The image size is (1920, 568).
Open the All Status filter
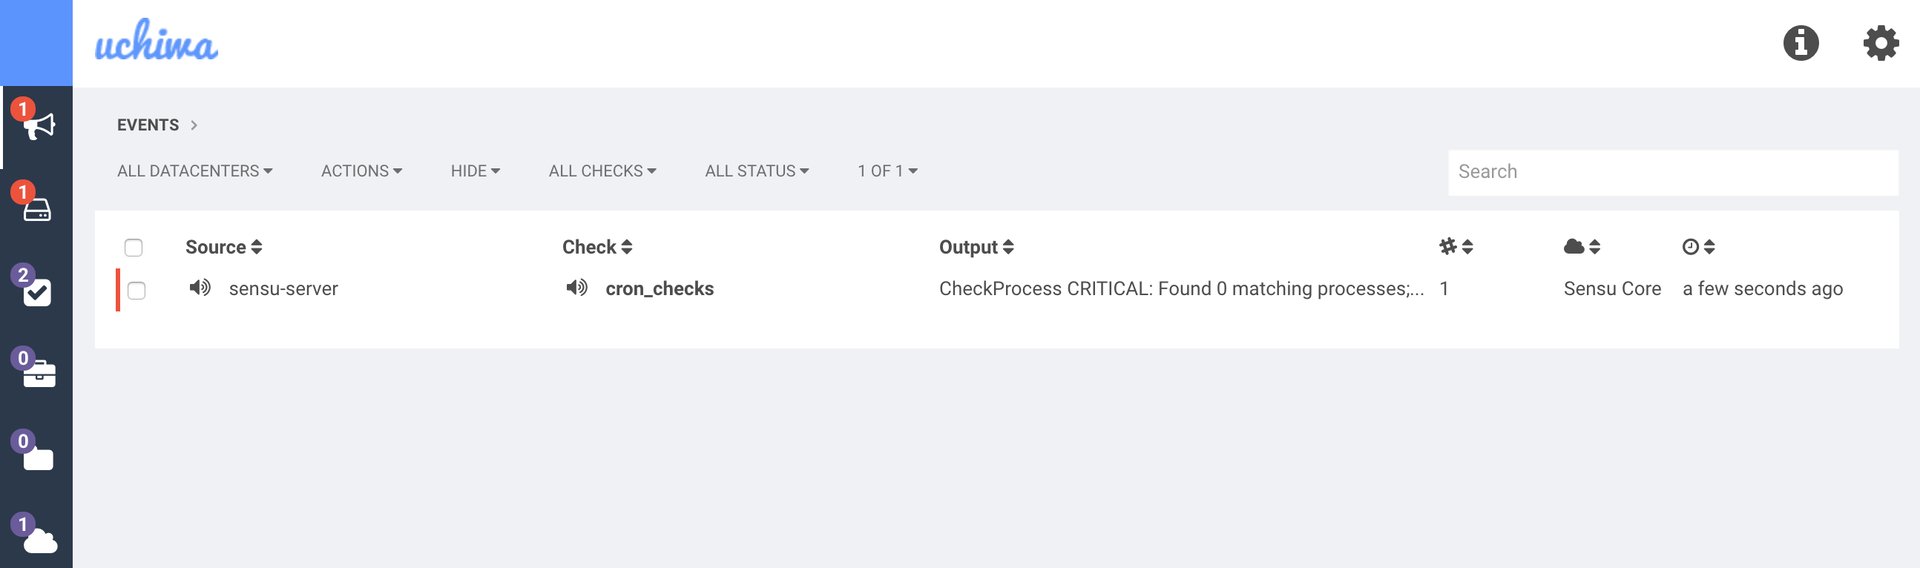756,171
